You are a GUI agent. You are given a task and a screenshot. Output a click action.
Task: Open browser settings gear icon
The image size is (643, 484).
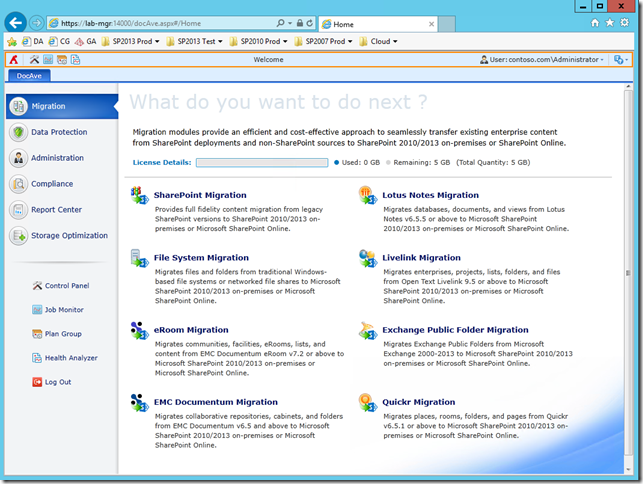tap(625, 23)
